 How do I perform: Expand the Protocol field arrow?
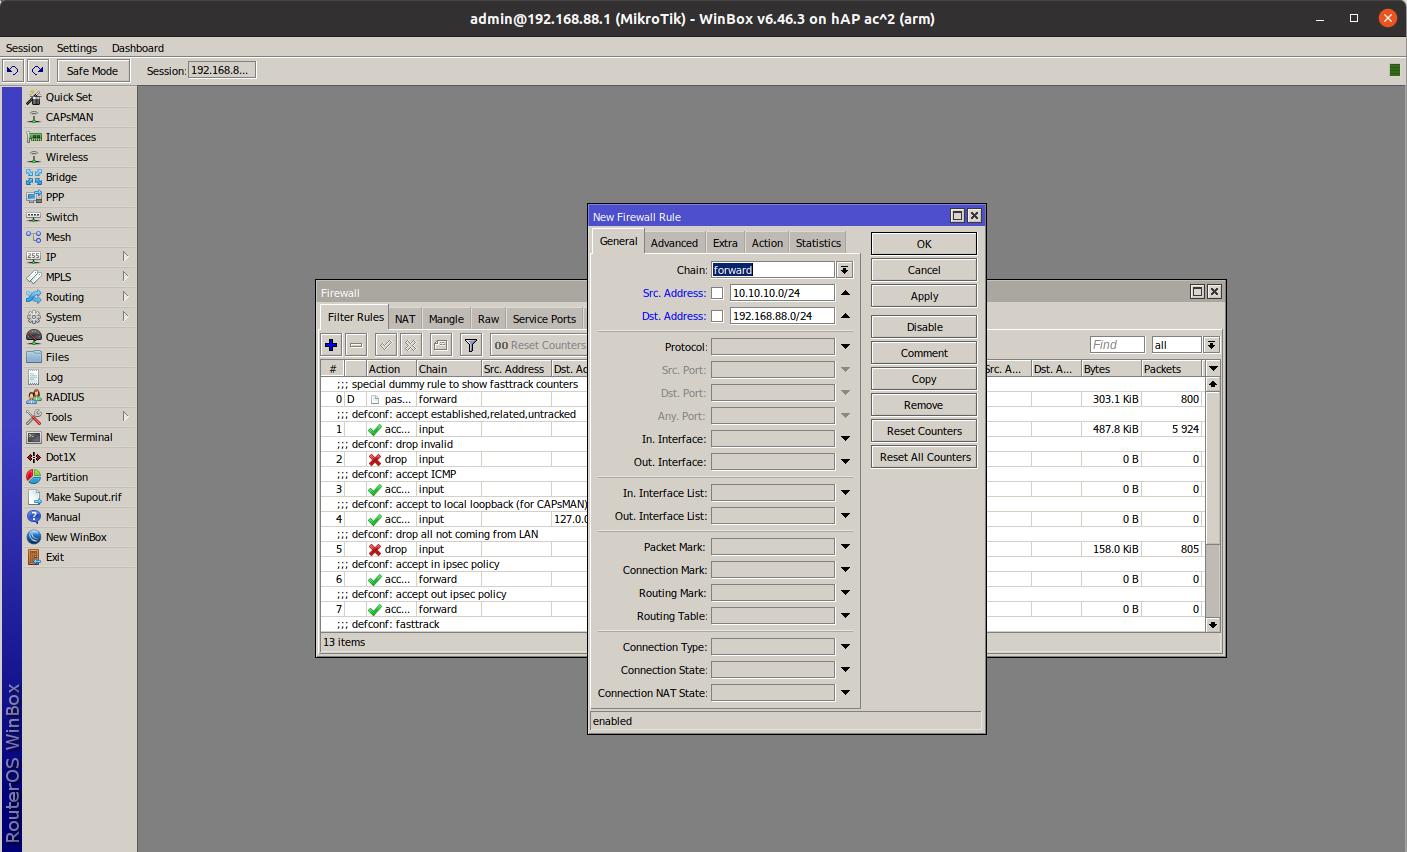click(x=845, y=347)
